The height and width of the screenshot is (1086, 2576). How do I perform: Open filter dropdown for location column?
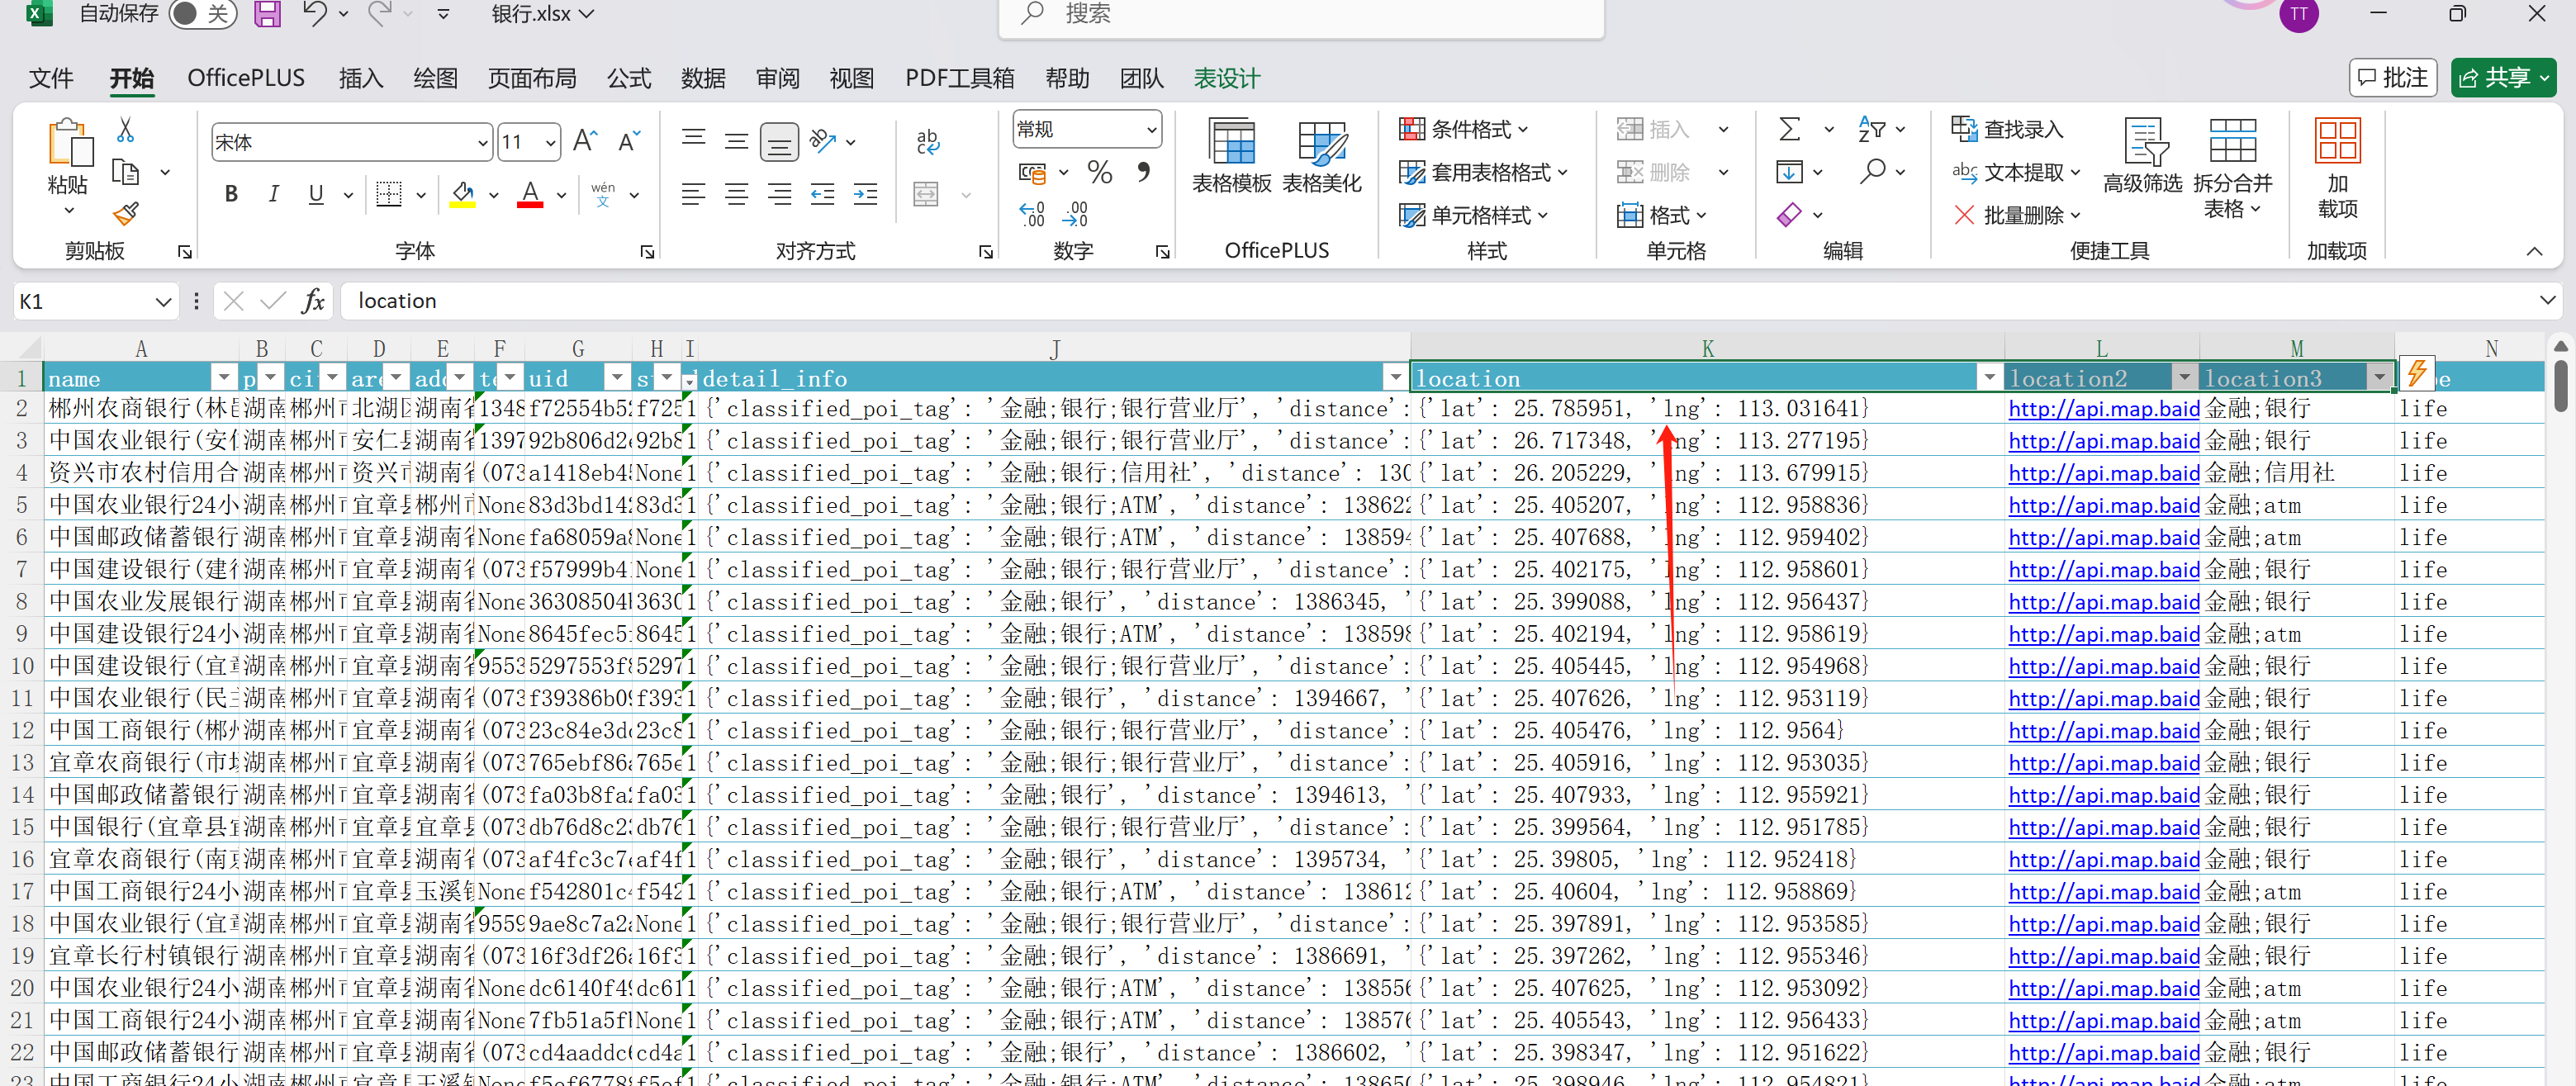(1989, 378)
